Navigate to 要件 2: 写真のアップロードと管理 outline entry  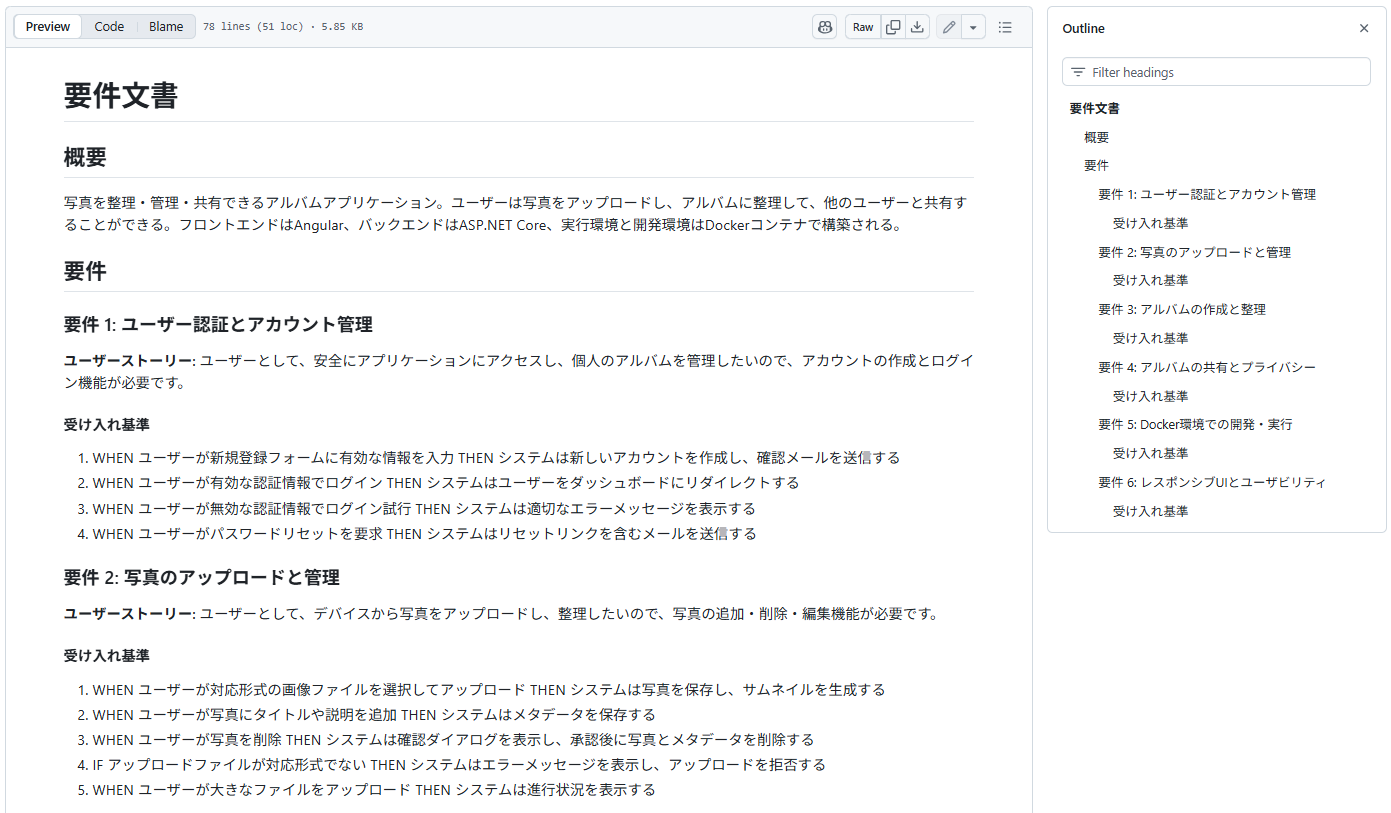tap(1194, 252)
